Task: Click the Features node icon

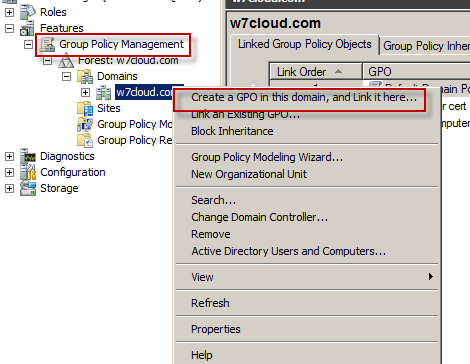Action: (27, 28)
